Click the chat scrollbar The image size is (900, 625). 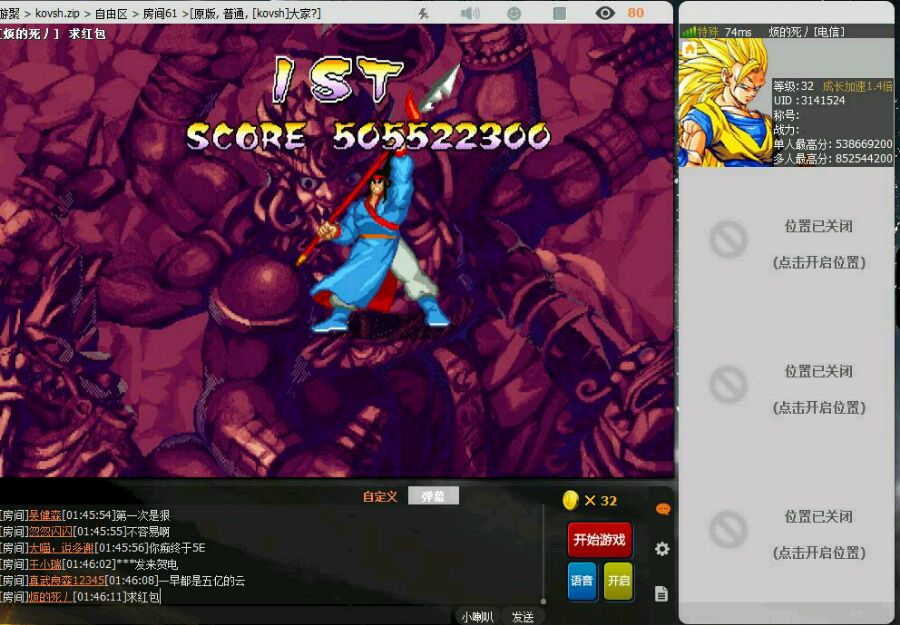tap(543, 554)
